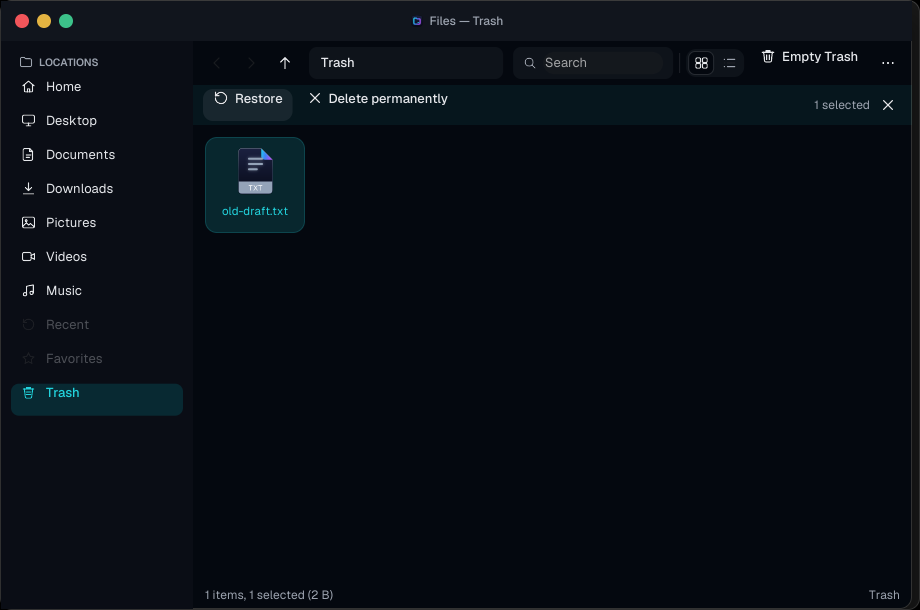Navigate back with the left arrow
Viewport: 920px width, 610px height.
tap(217, 63)
